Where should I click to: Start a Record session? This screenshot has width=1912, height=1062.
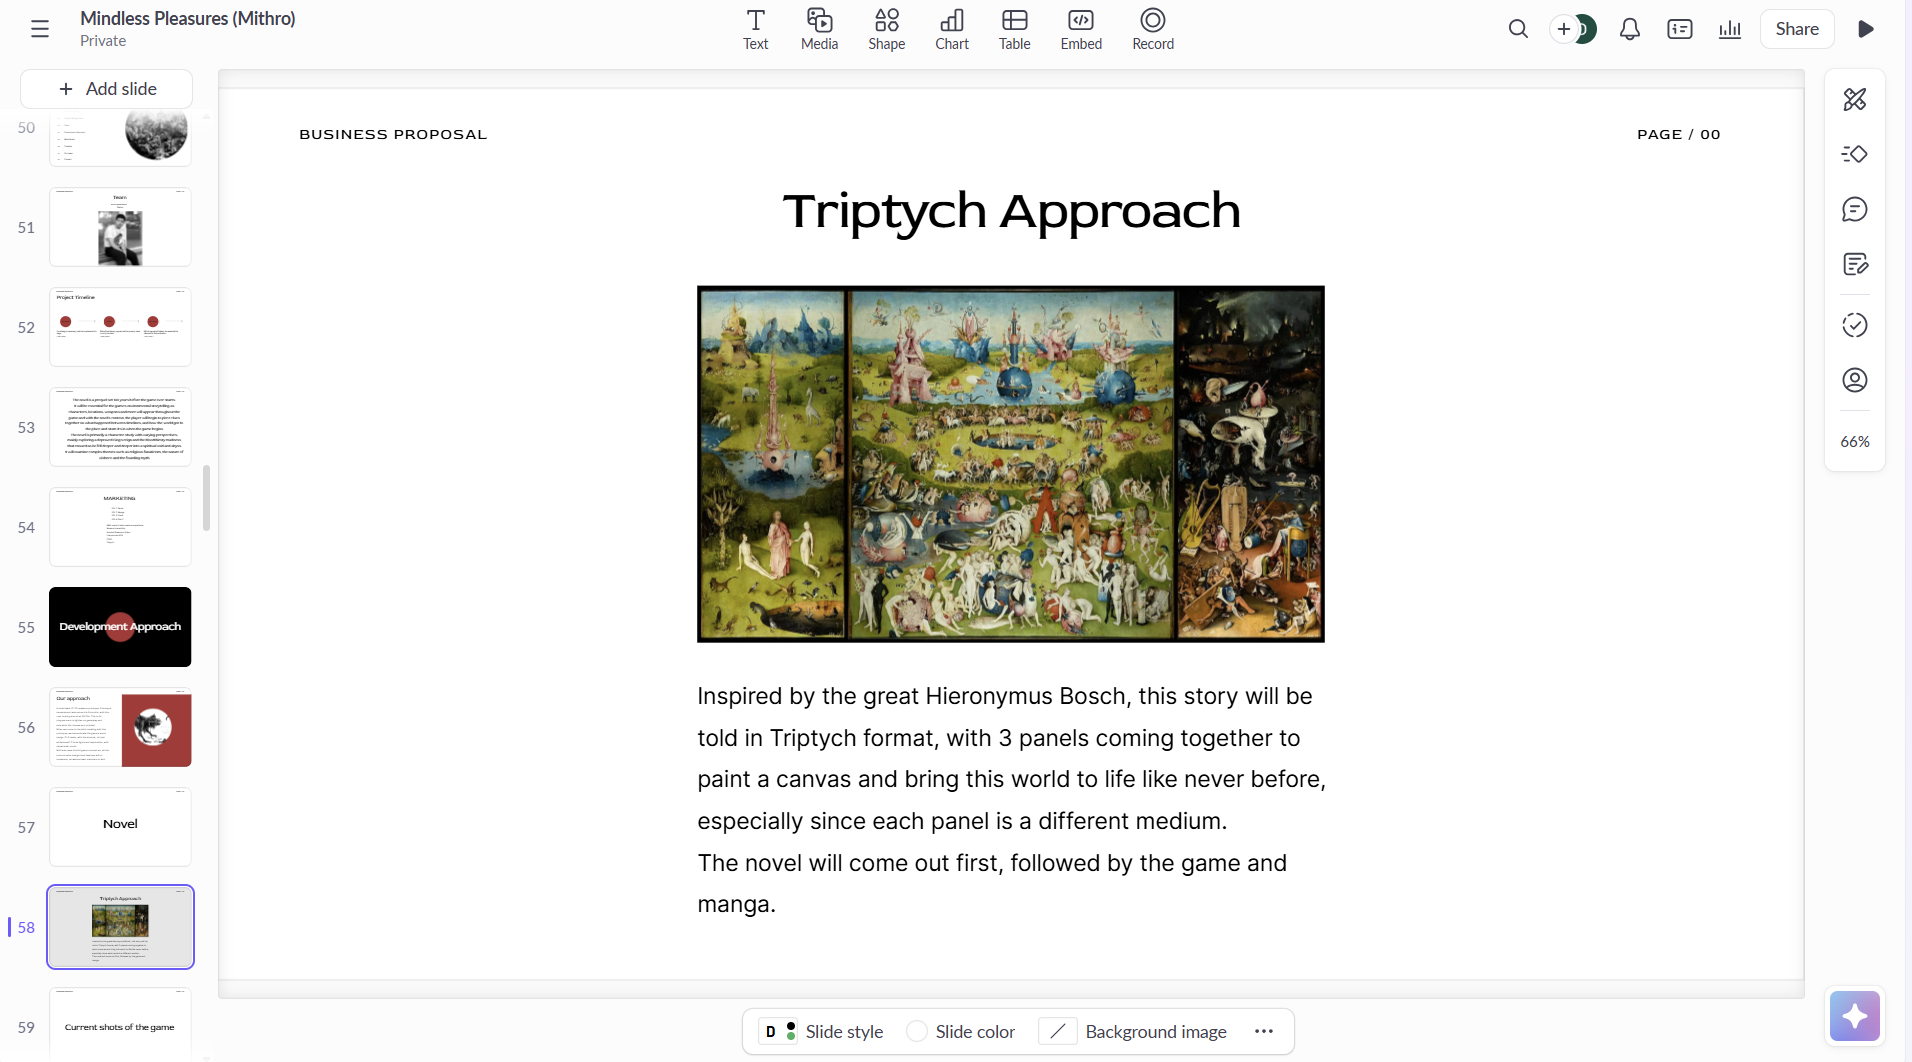point(1153,29)
